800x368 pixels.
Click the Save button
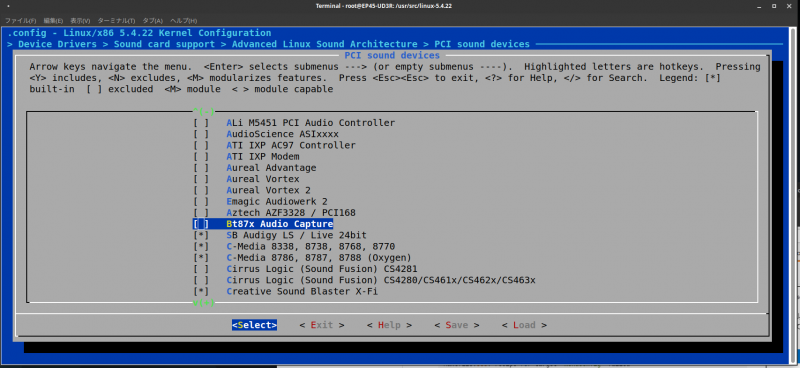pyautogui.click(x=456, y=325)
